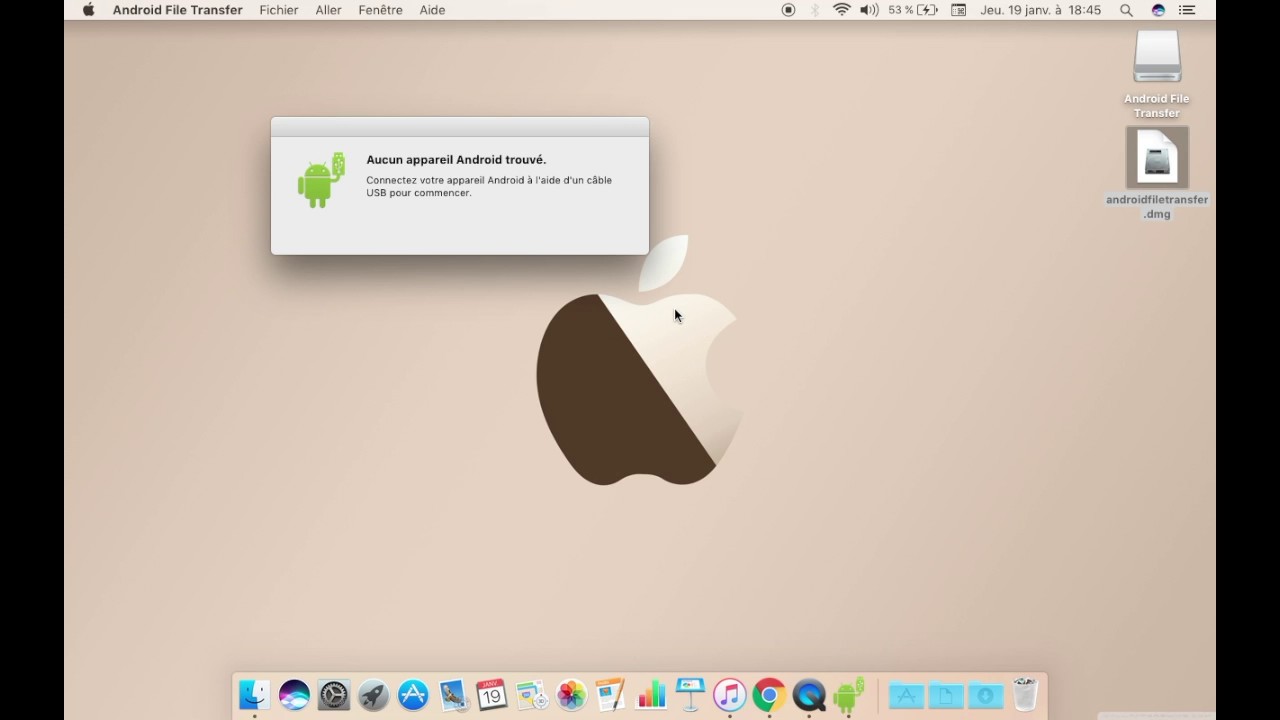Launch Keynote from the Dock
Viewport: 1280px width, 720px height.
point(690,694)
